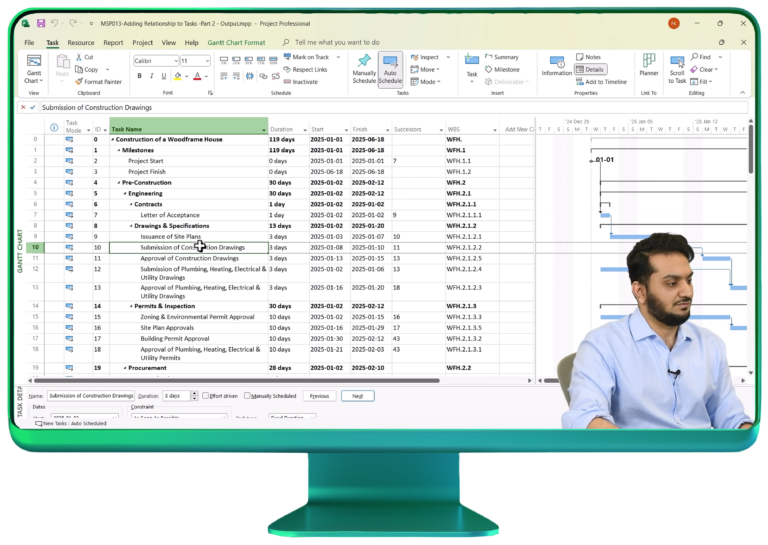Click the Tell me what you want search box
This screenshot has height=545, width=768.
click(337, 43)
